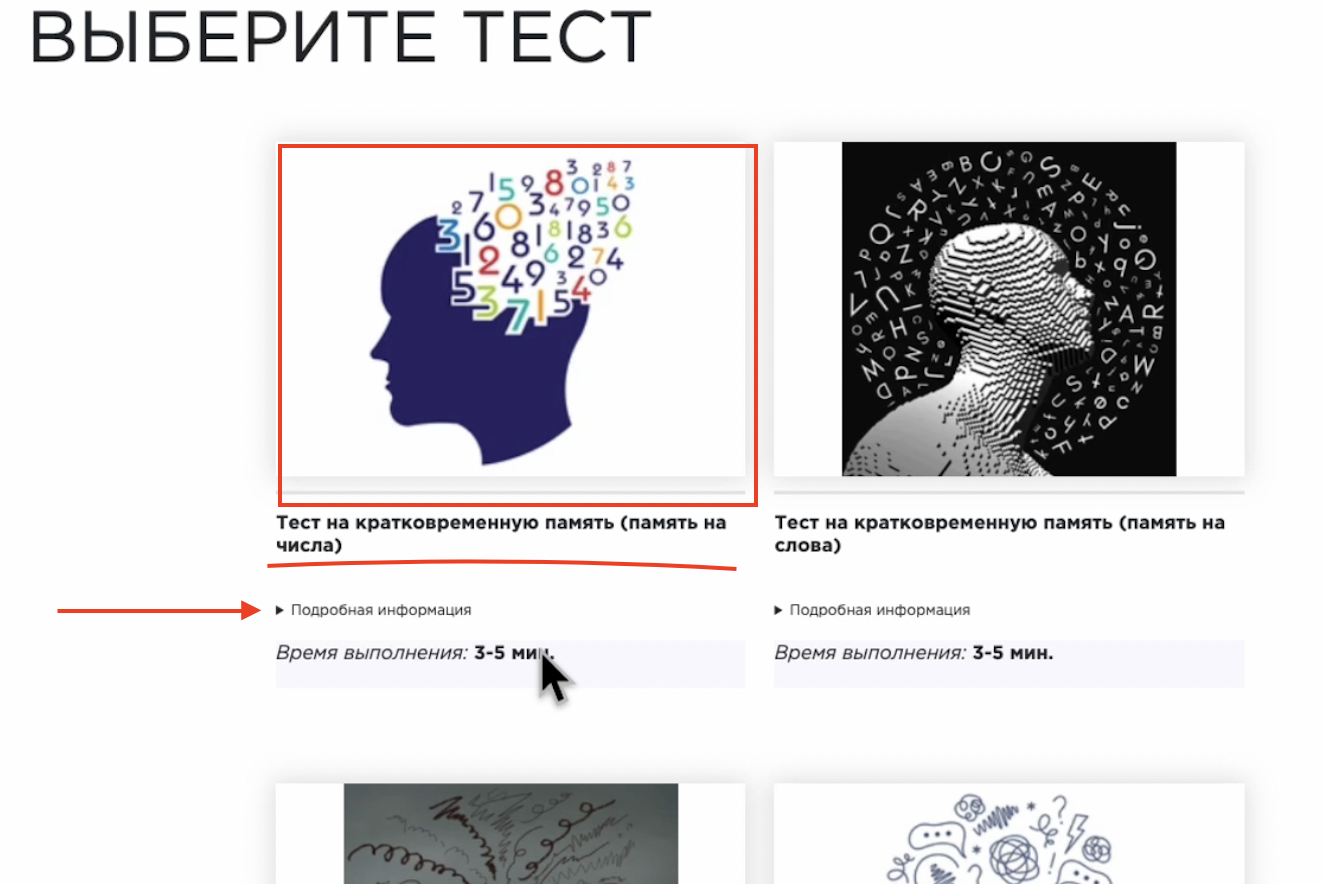Select the red scribble drawing thumbnail
Viewport: 1324px width, 884px height.
point(511,834)
